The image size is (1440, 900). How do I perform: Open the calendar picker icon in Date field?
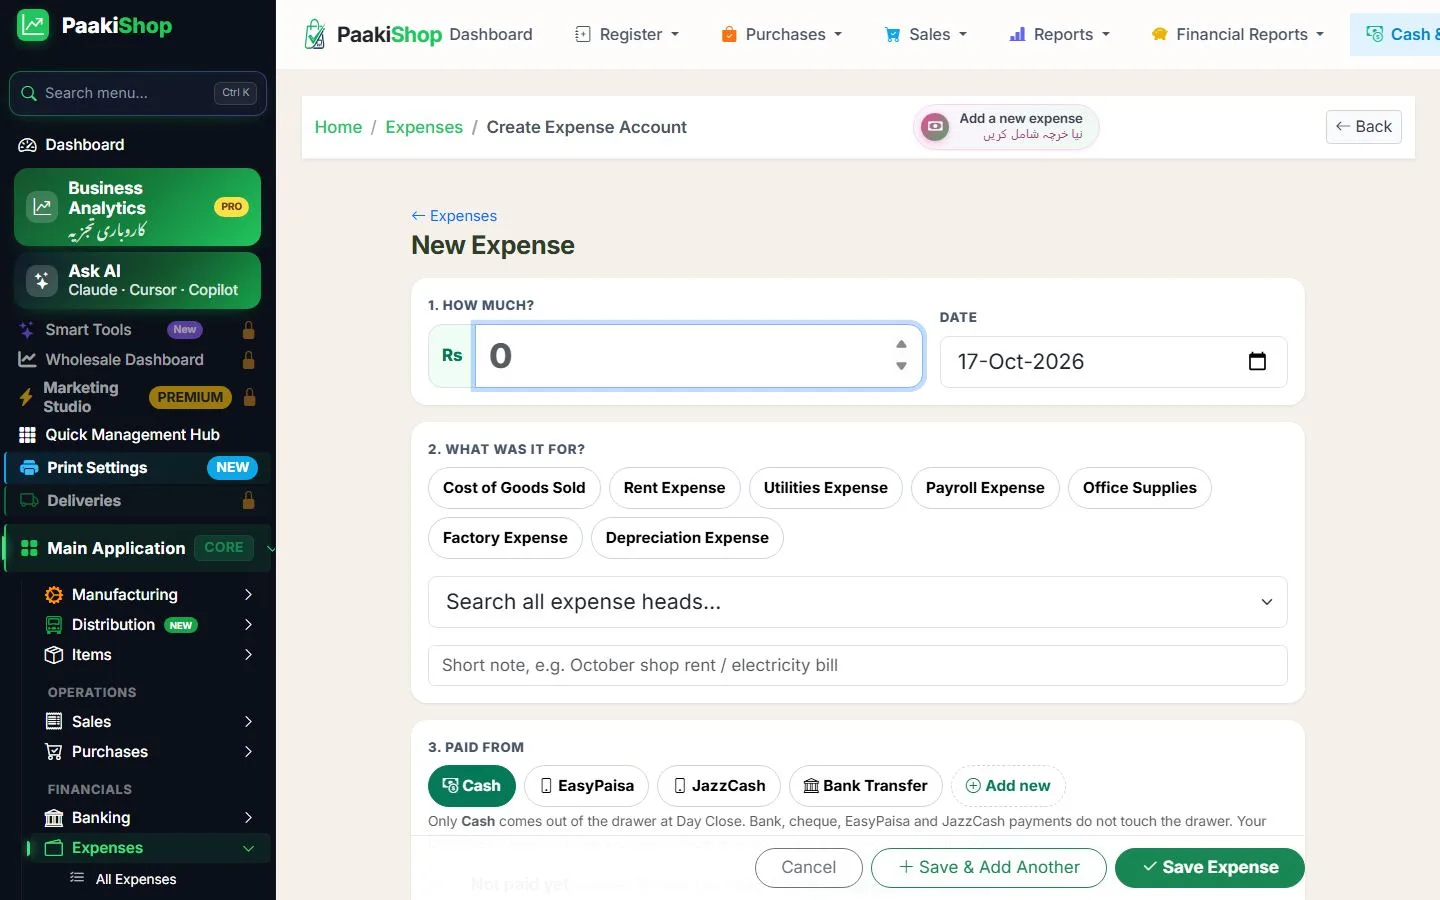click(1257, 362)
